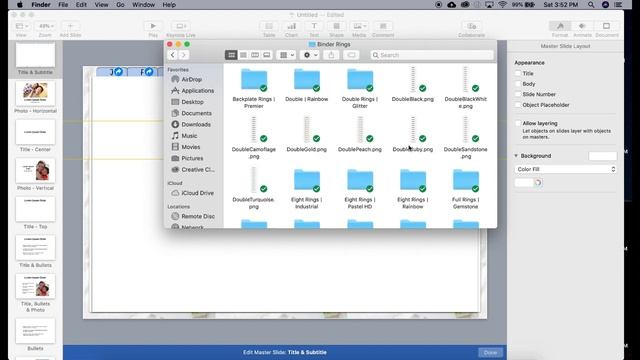
Task: Switch Finder to column view
Action: point(255,55)
